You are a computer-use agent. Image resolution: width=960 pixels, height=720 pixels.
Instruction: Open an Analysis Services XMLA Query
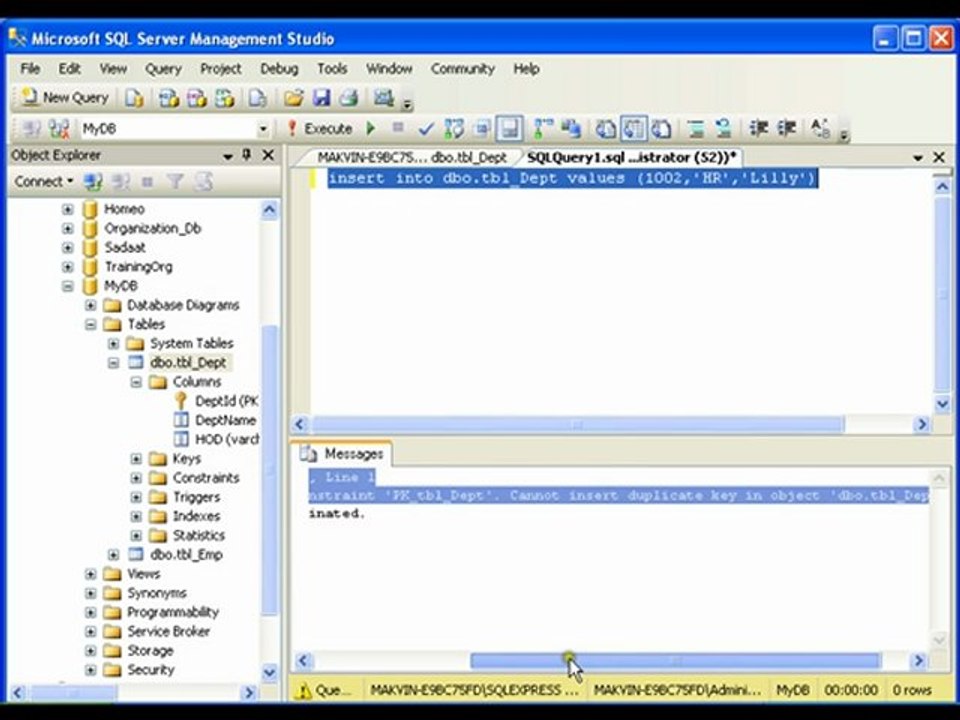[x=225, y=98]
